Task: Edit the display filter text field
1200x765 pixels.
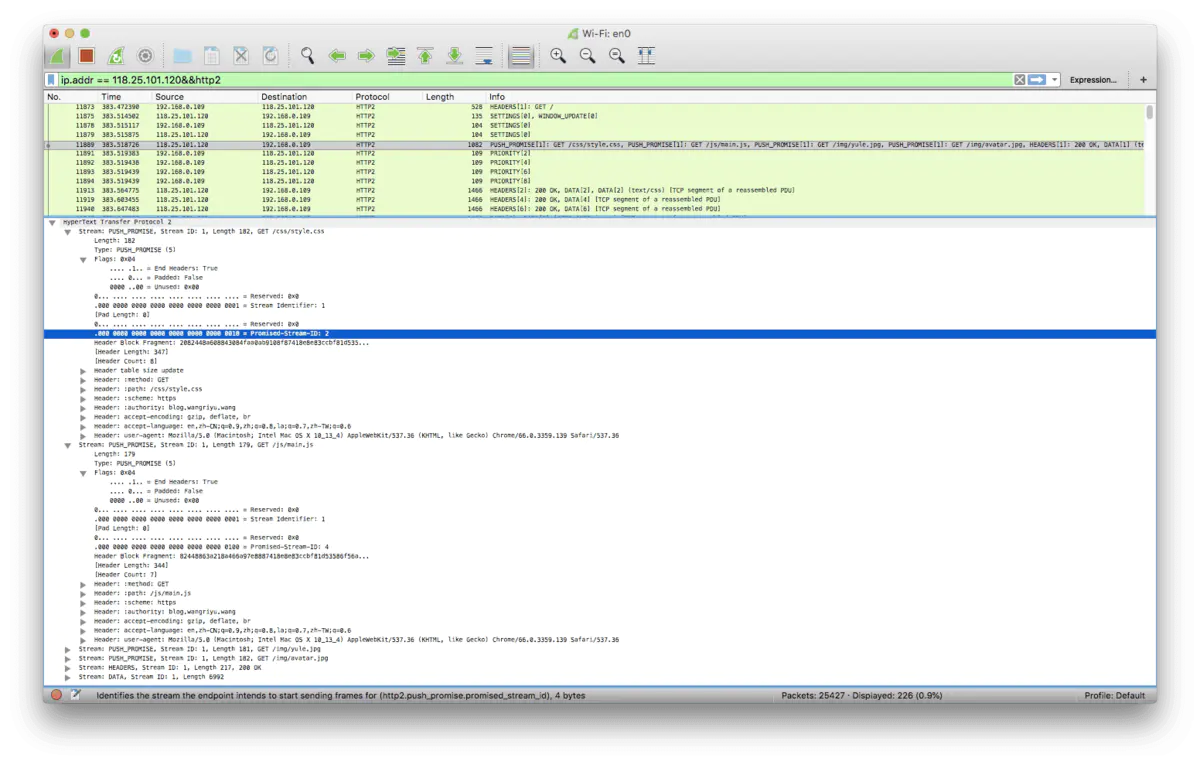Action: (x=535, y=80)
